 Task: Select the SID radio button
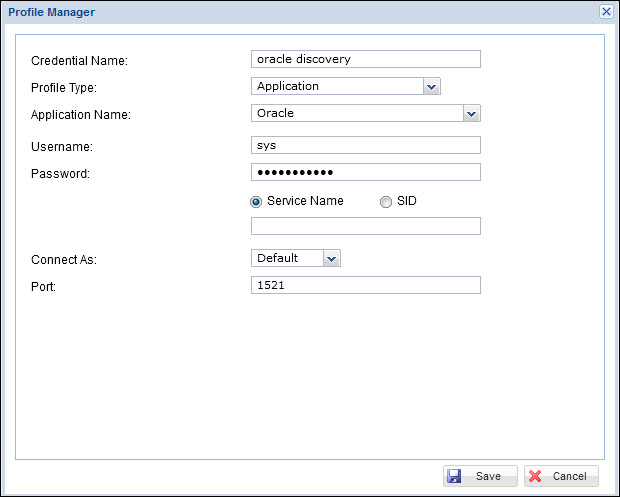[386, 201]
